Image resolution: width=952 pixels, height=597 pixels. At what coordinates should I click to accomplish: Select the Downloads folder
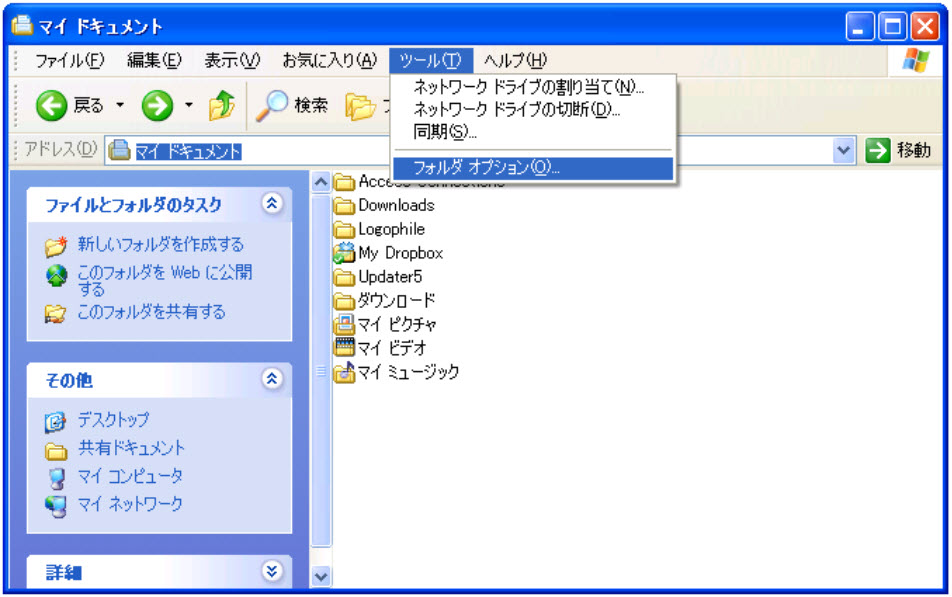[x=395, y=205]
